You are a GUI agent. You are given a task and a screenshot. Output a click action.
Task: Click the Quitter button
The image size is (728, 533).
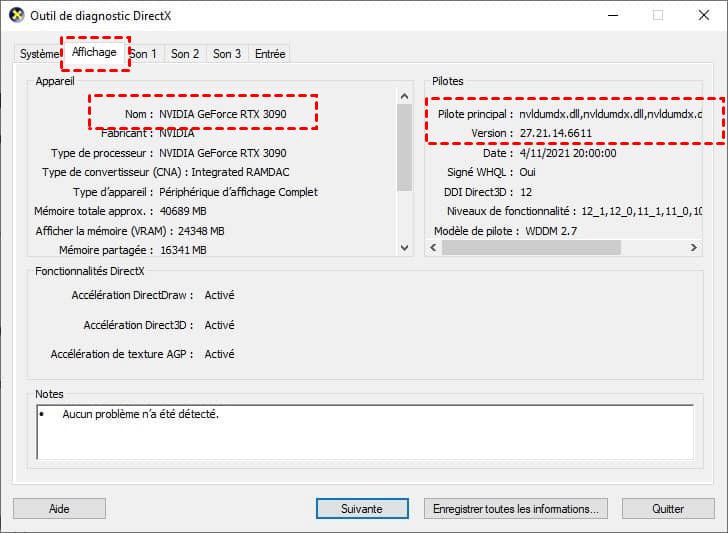coord(668,509)
